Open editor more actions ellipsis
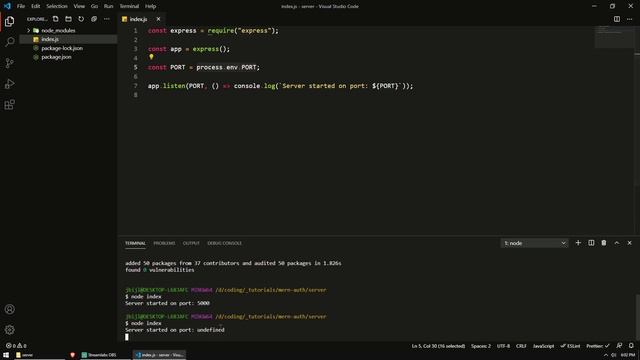This screenshot has height=360, width=640. [x=629, y=19]
